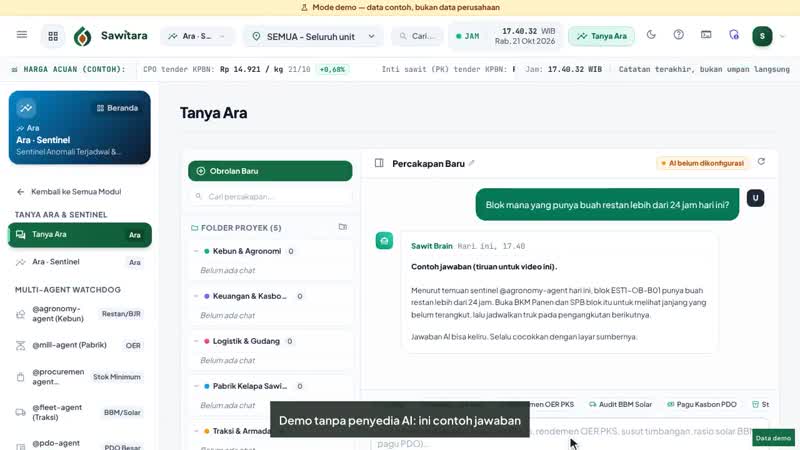Open the hamburger navigation menu

(21, 35)
